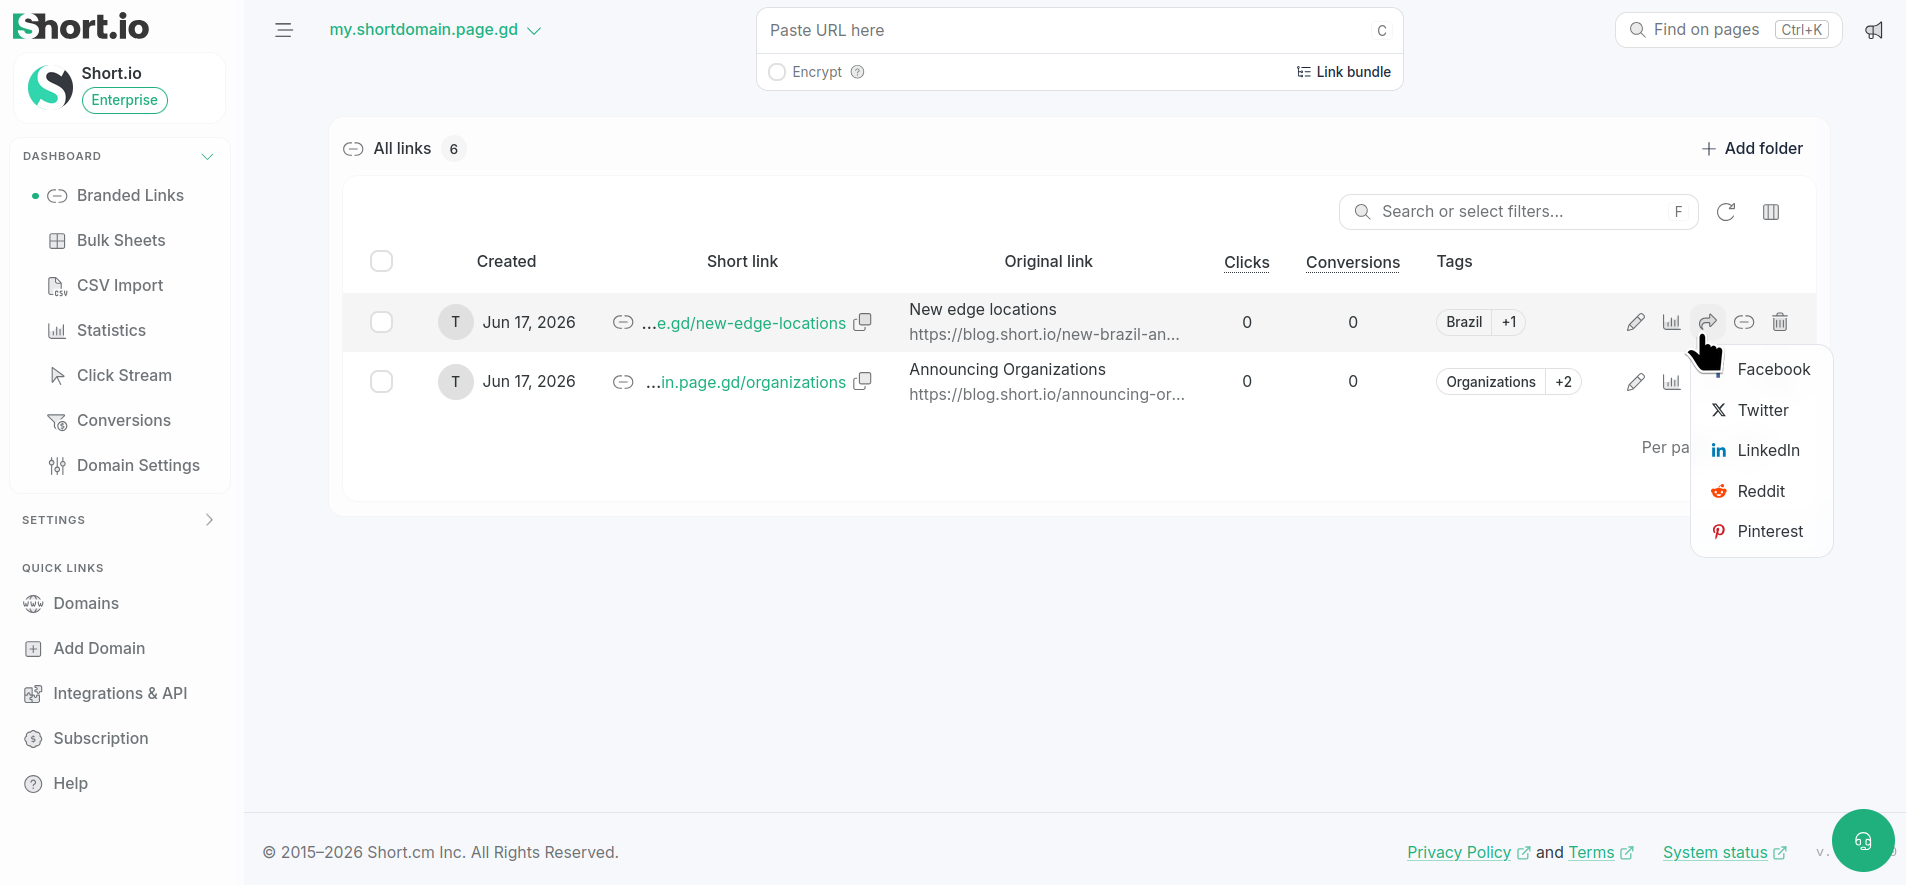Screen dimensions: 1906x885
Task: Choose Reddit from share menu
Action: [1761, 491]
